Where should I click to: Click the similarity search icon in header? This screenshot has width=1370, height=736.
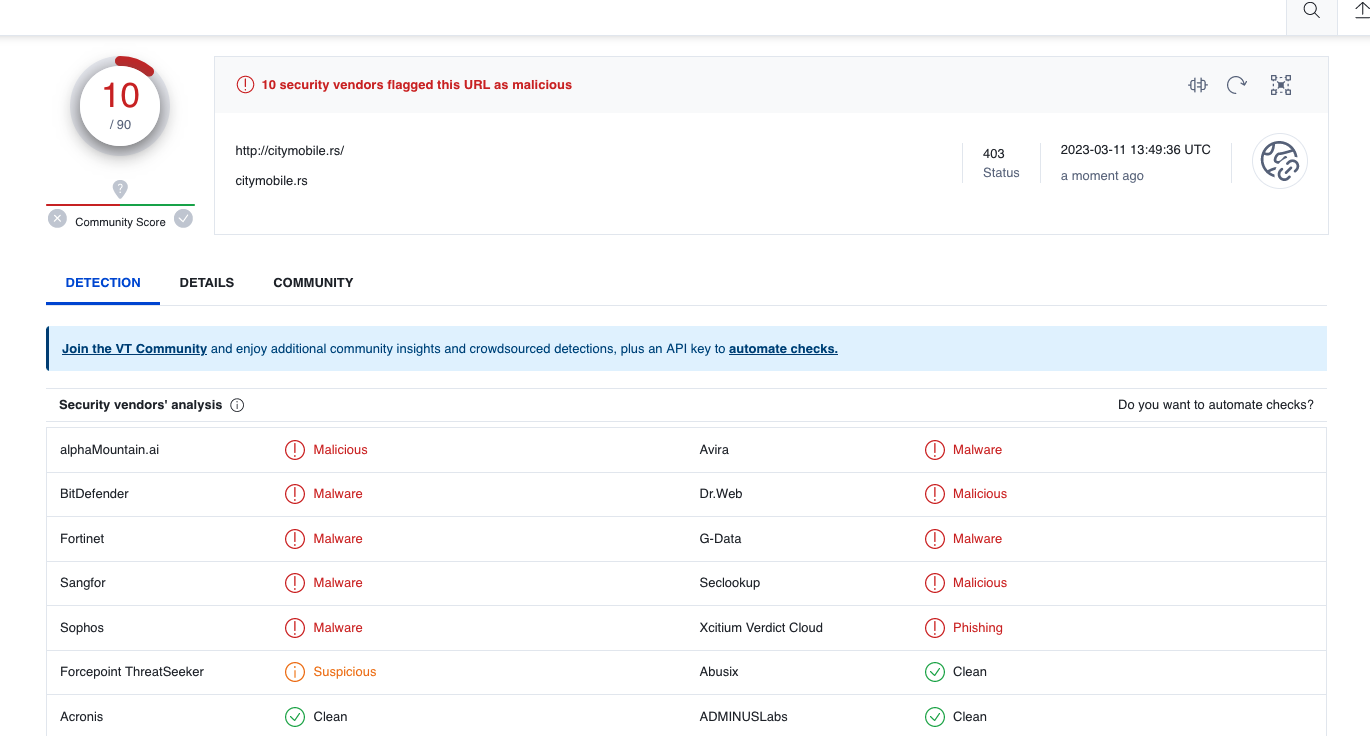[x=1198, y=85]
